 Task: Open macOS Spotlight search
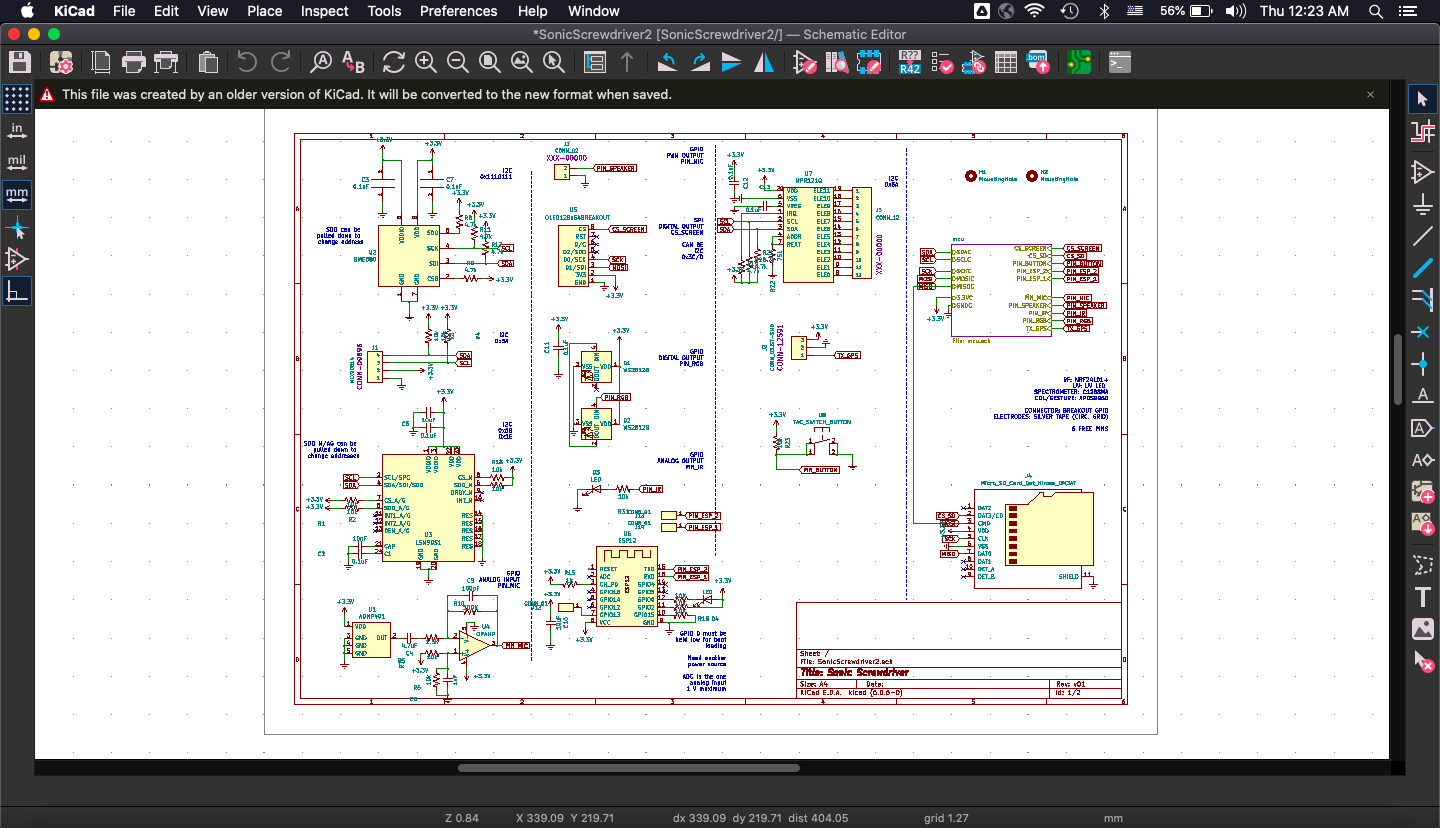click(x=1376, y=11)
